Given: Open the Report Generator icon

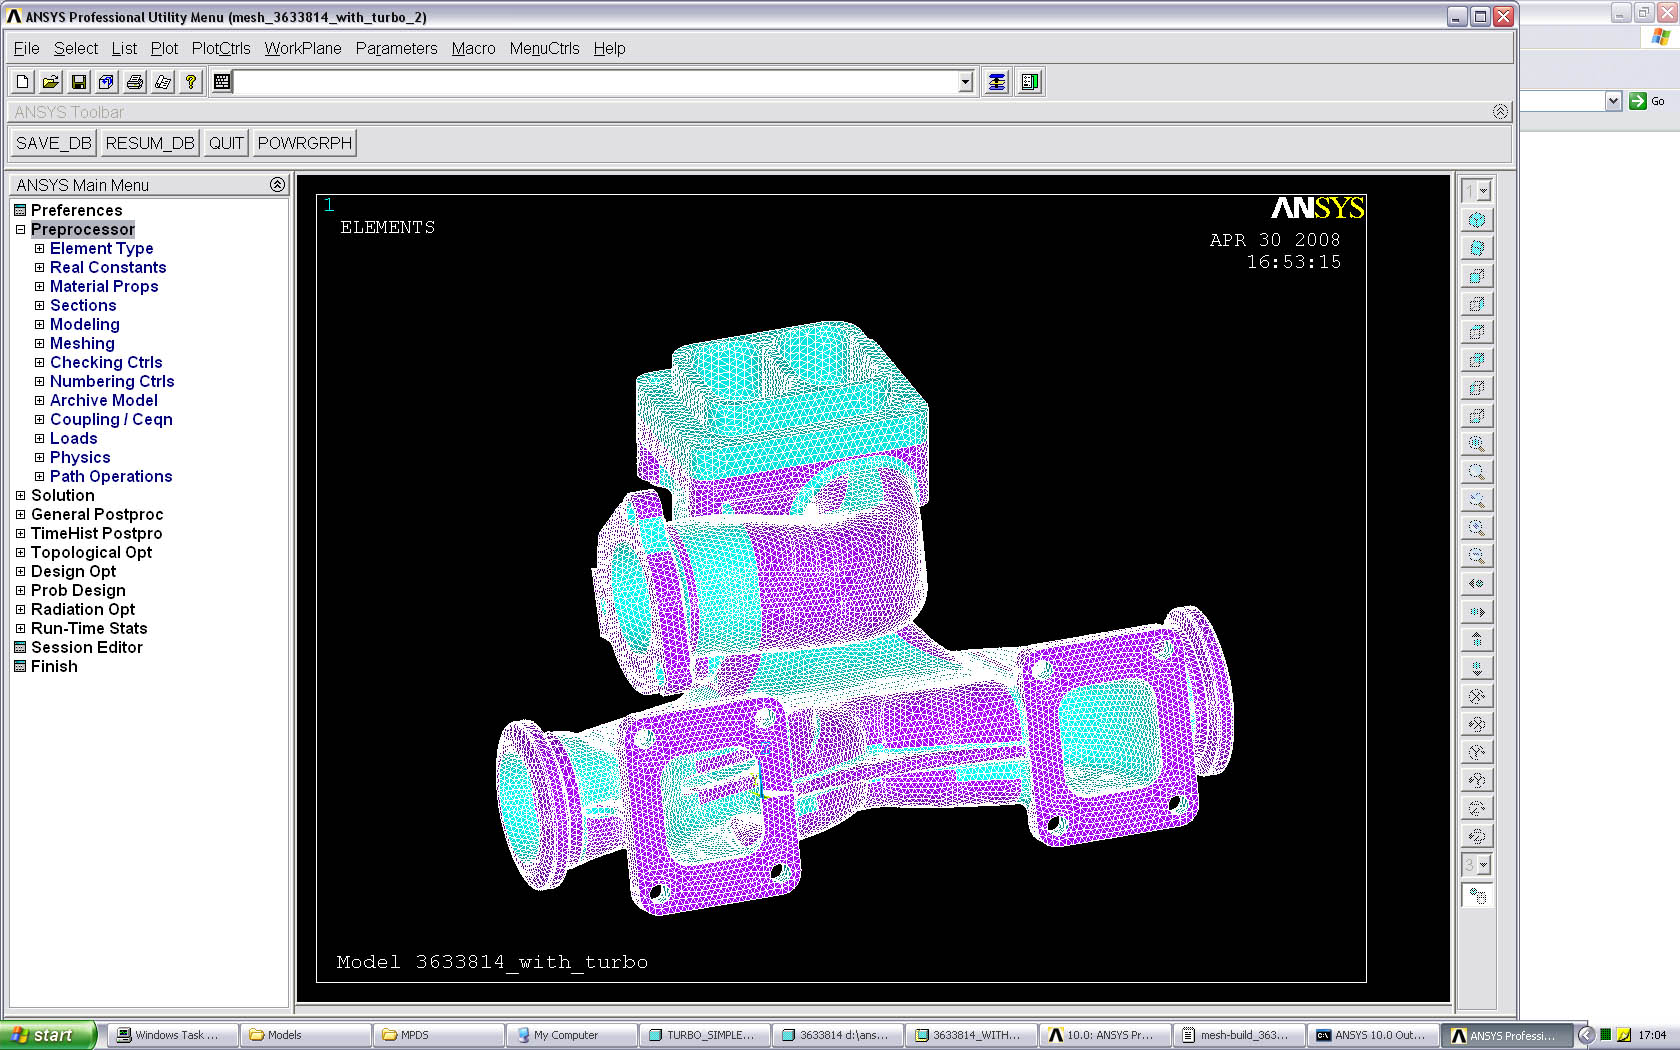Looking at the screenshot, I should [x=162, y=82].
